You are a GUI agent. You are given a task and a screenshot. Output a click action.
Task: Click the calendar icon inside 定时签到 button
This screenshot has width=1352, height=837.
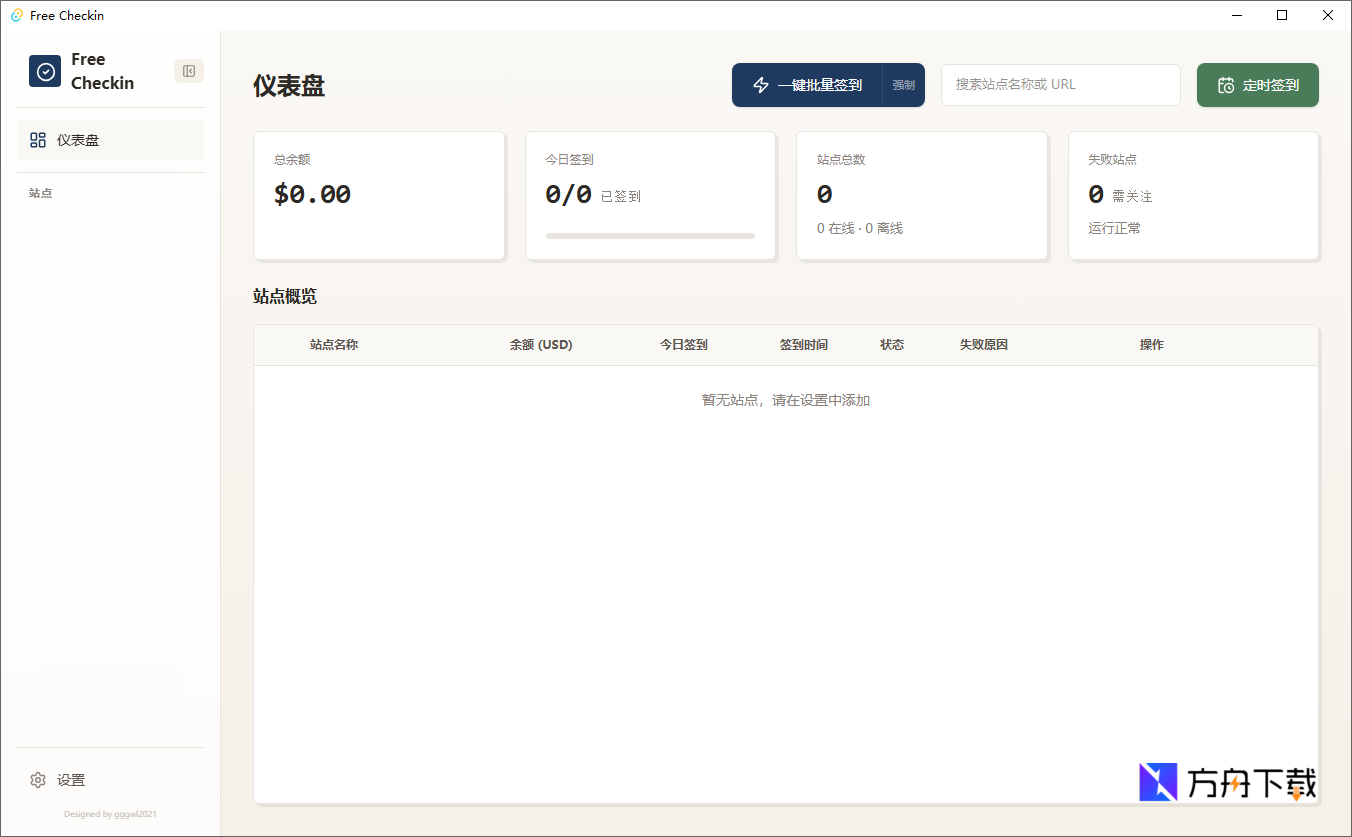point(1226,85)
